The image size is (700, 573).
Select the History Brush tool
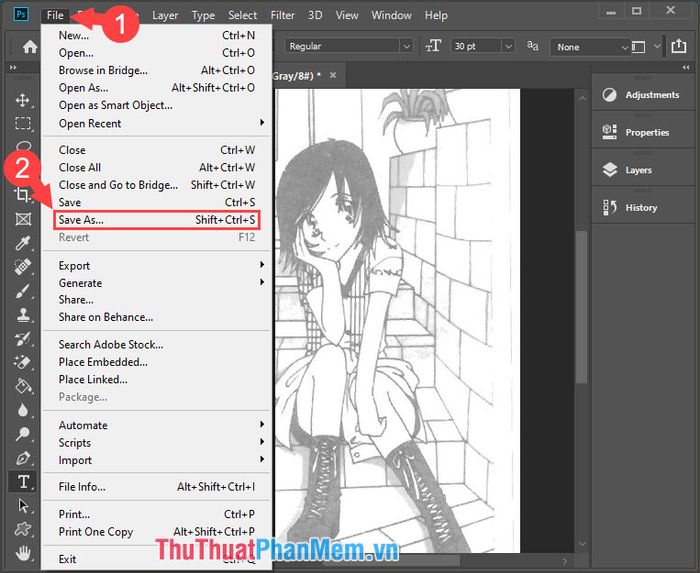pos(23,339)
